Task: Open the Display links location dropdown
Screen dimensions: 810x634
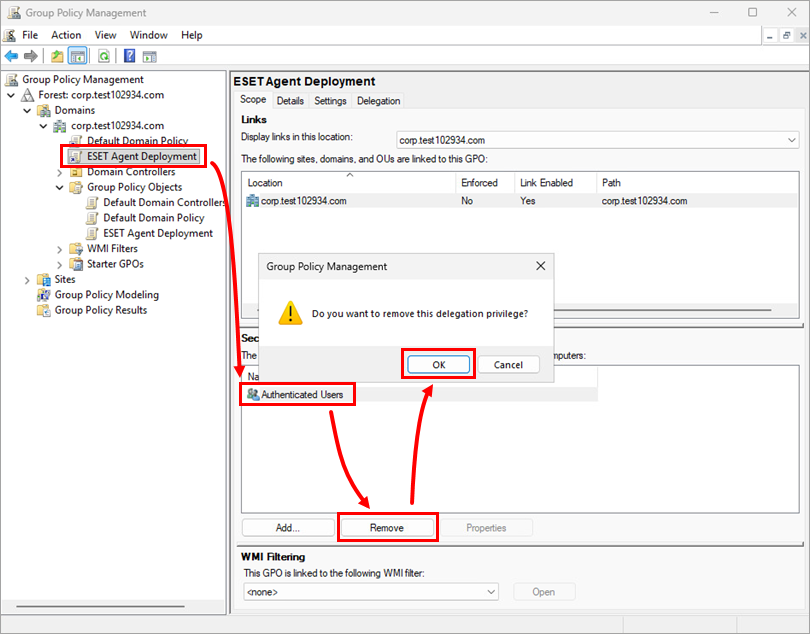Action: point(791,141)
